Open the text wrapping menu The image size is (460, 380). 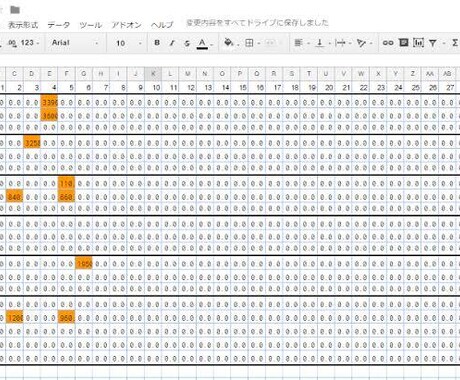pos(340,43)
